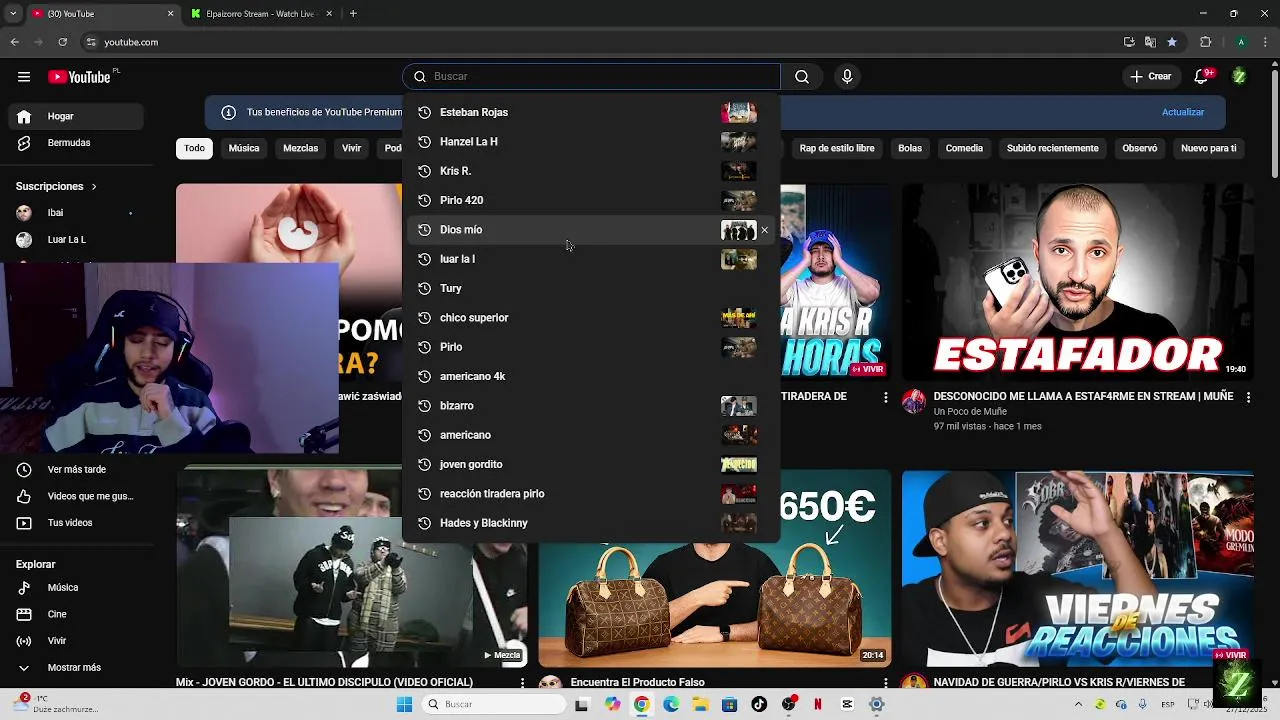Open options menu for Joven Gordo mix

(522, 683)
